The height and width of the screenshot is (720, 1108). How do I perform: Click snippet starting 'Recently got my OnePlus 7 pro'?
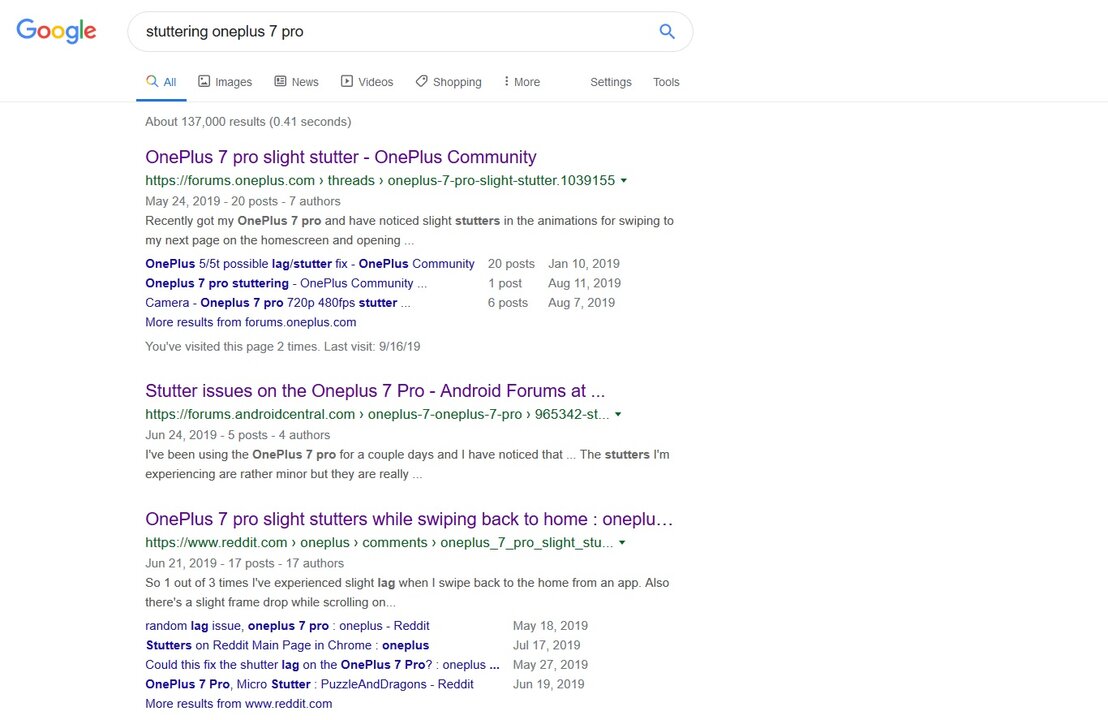(409, 230)
